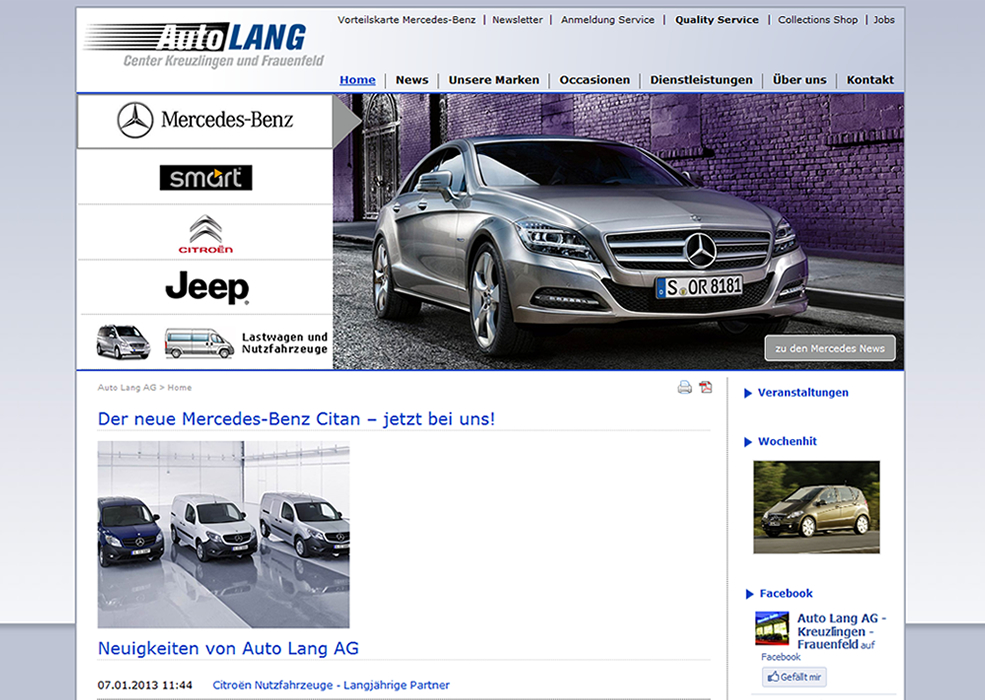Open the Citan vans article image
This screenshot has height=700, width=985.
click(x=223, y=534)
